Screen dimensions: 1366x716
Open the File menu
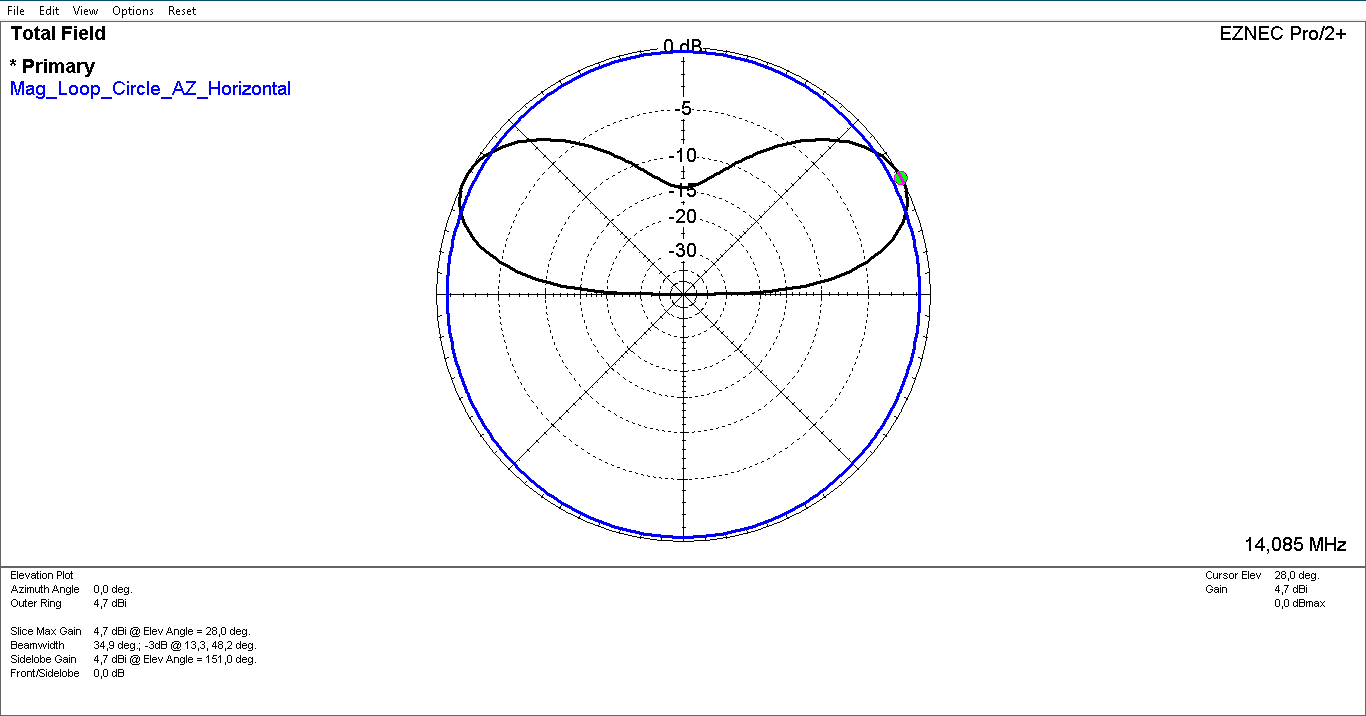pos(16,11)
